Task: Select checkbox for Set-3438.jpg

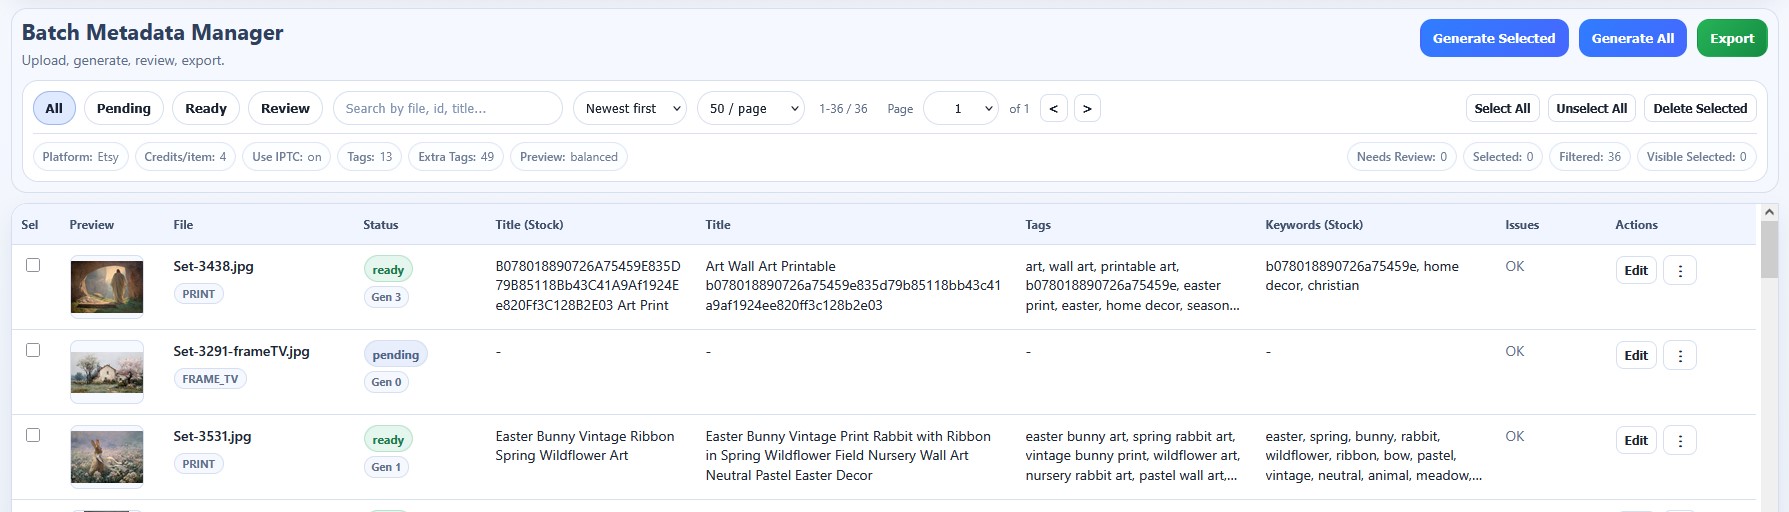Action: (33, 265)
